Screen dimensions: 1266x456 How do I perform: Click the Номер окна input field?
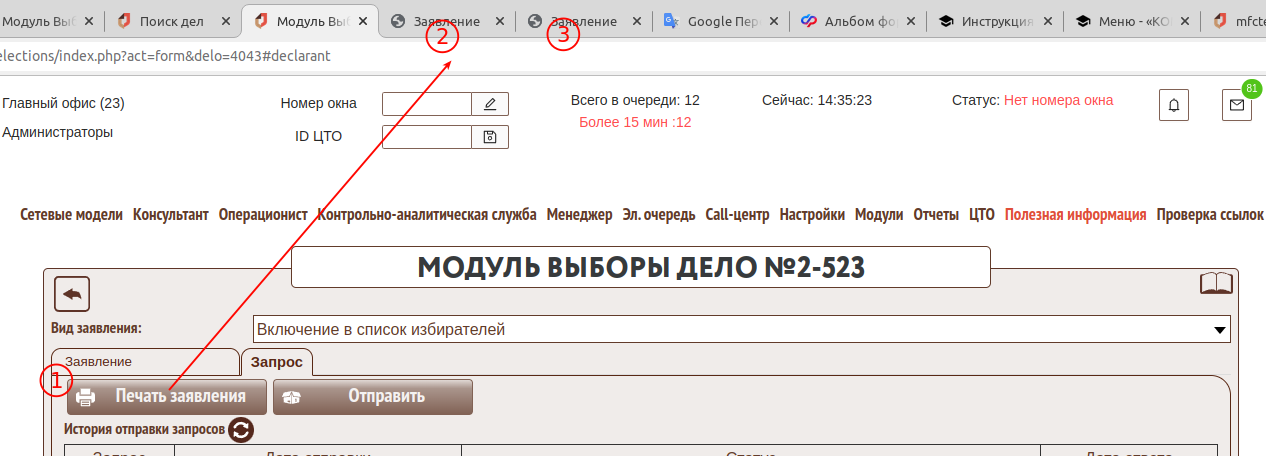[x=426, y=104]
